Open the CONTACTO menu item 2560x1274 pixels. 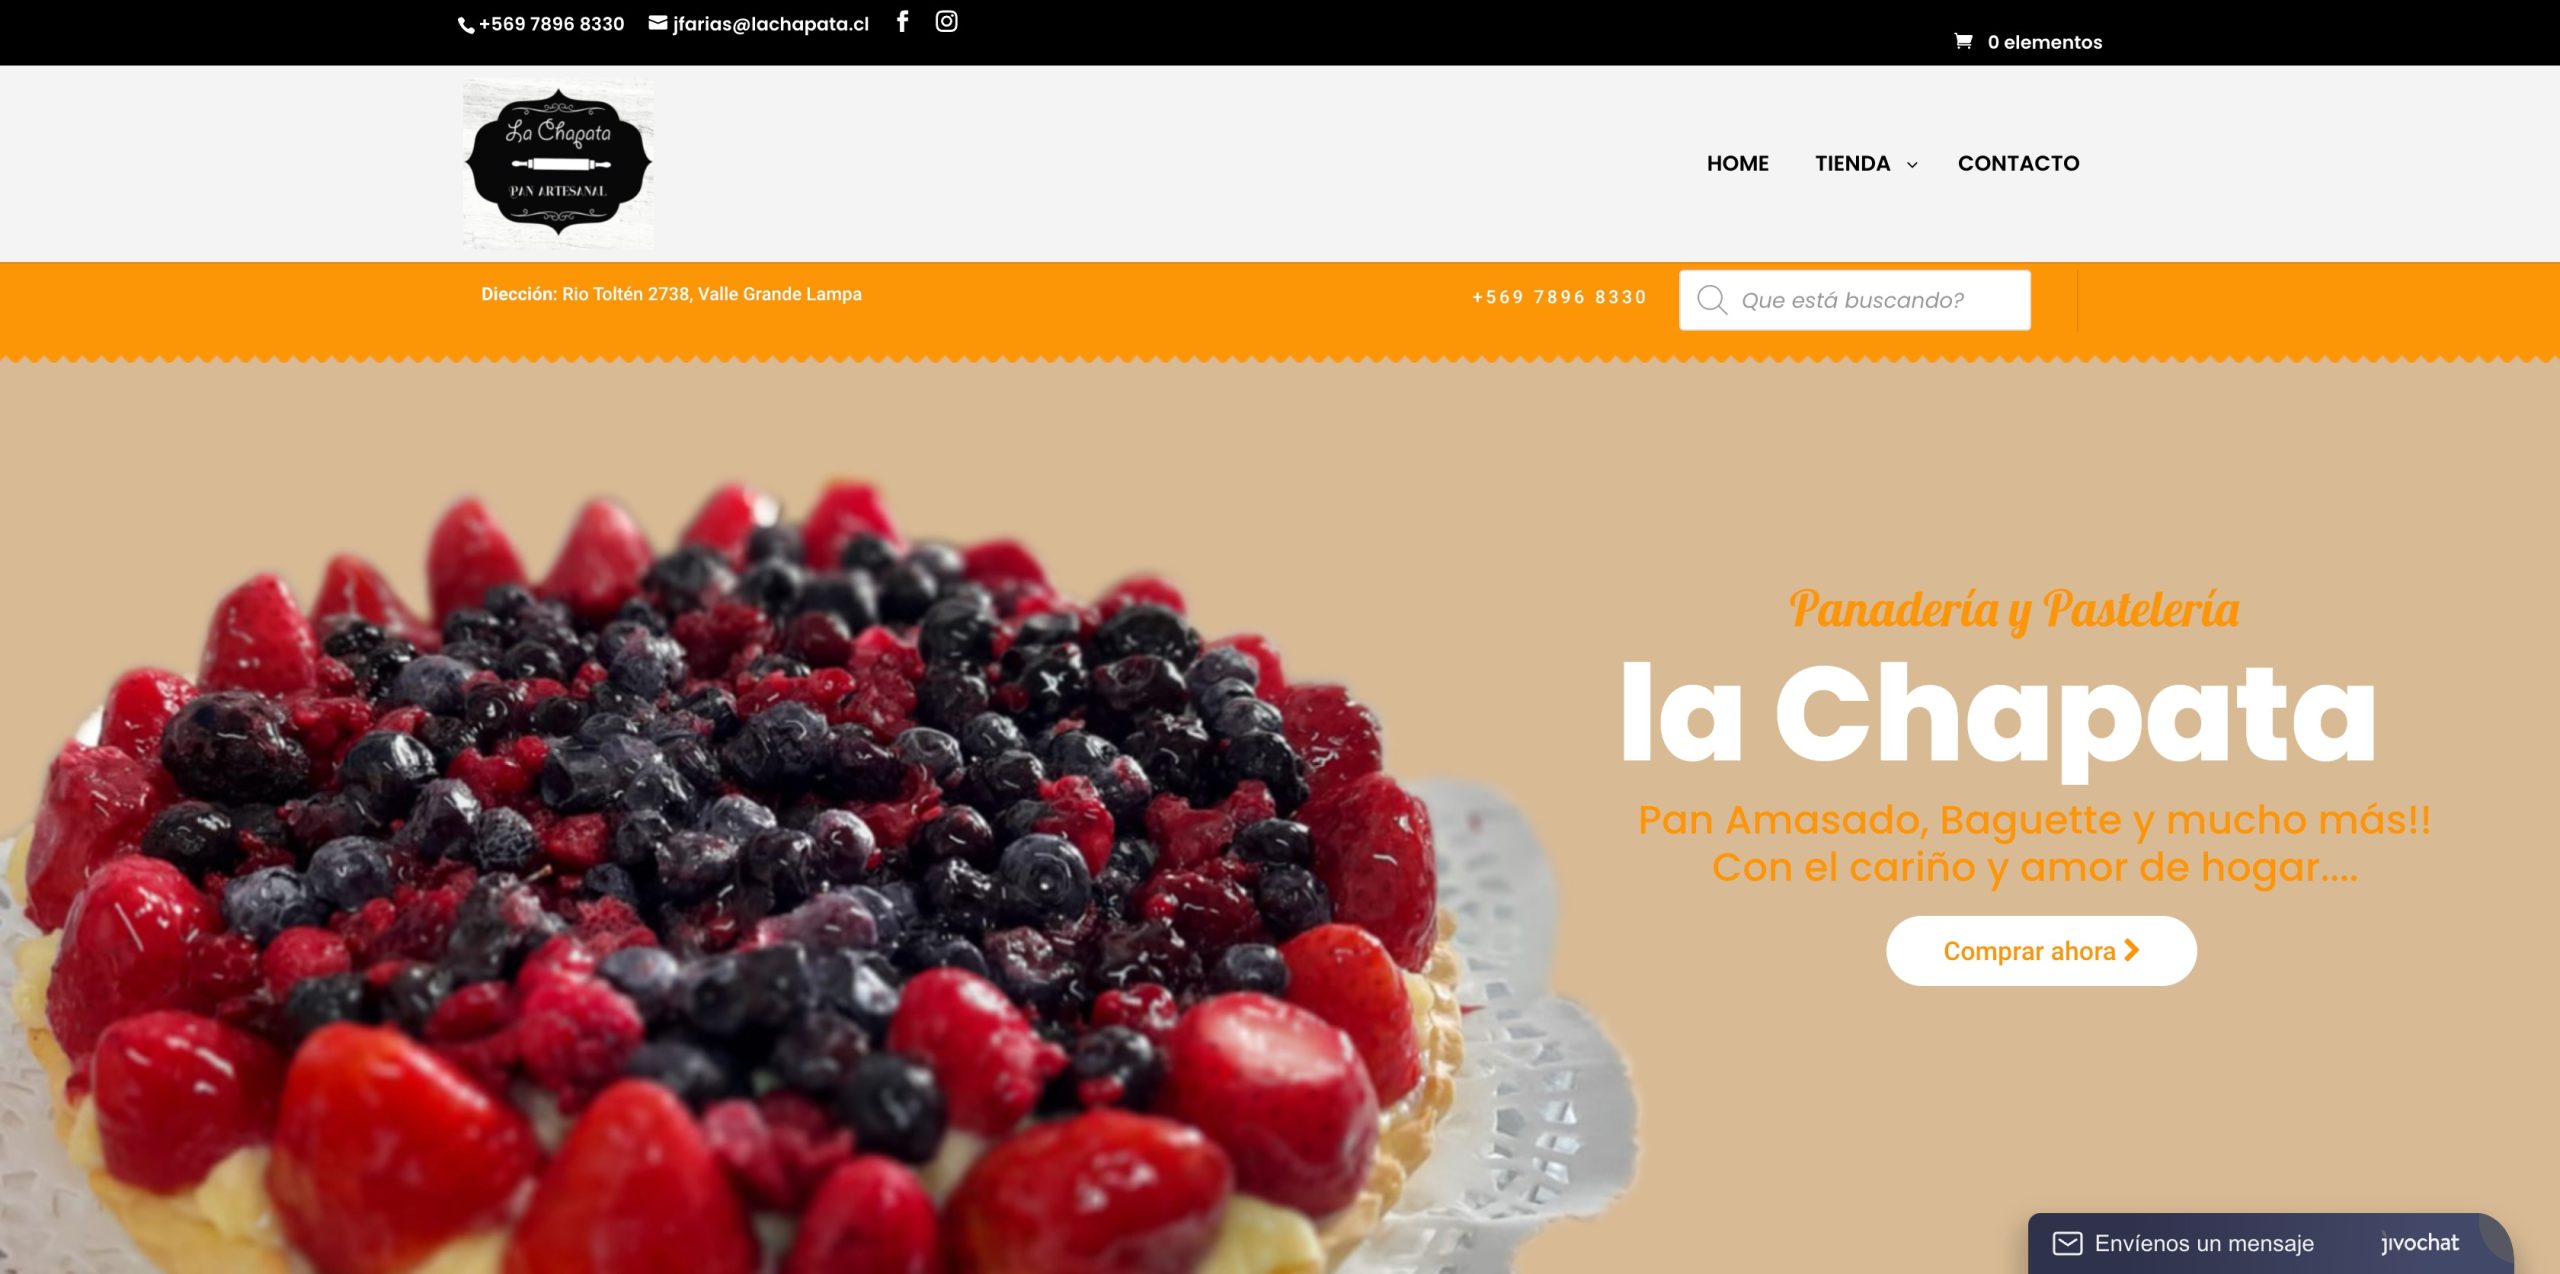click(x=2018, y=163)
